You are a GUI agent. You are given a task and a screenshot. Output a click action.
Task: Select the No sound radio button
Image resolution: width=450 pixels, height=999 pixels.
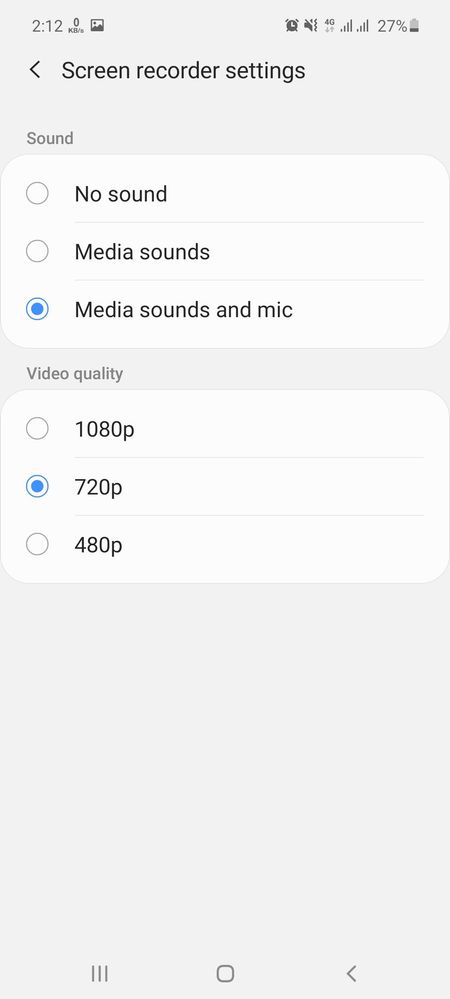point(37,194)
